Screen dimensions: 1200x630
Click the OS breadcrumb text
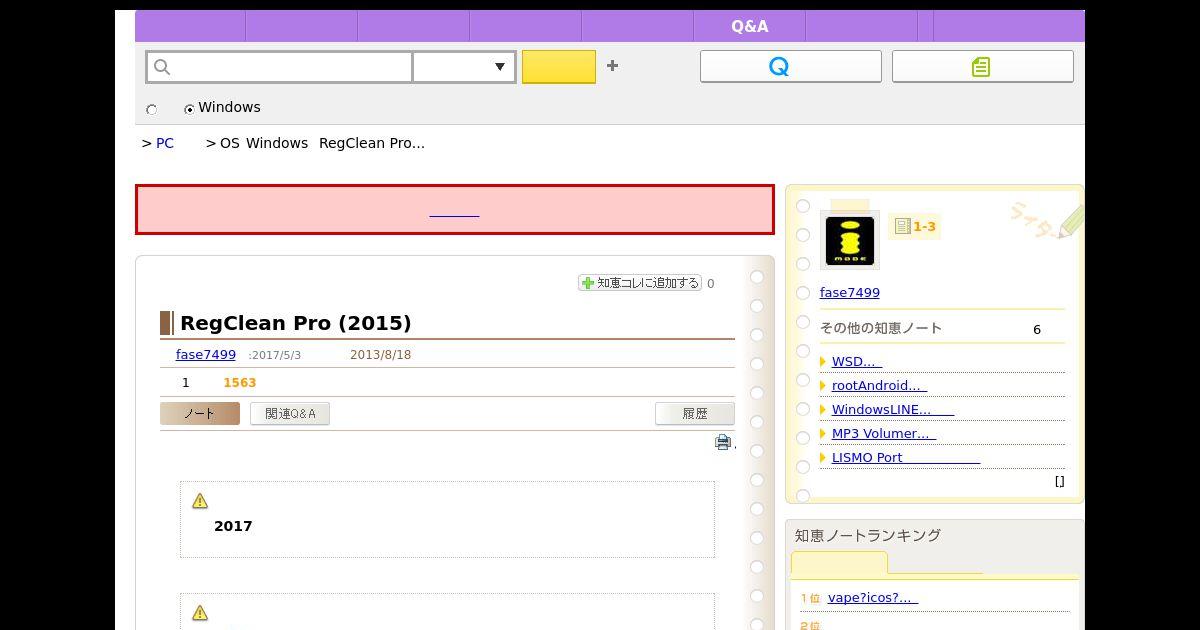coord(230,143)
